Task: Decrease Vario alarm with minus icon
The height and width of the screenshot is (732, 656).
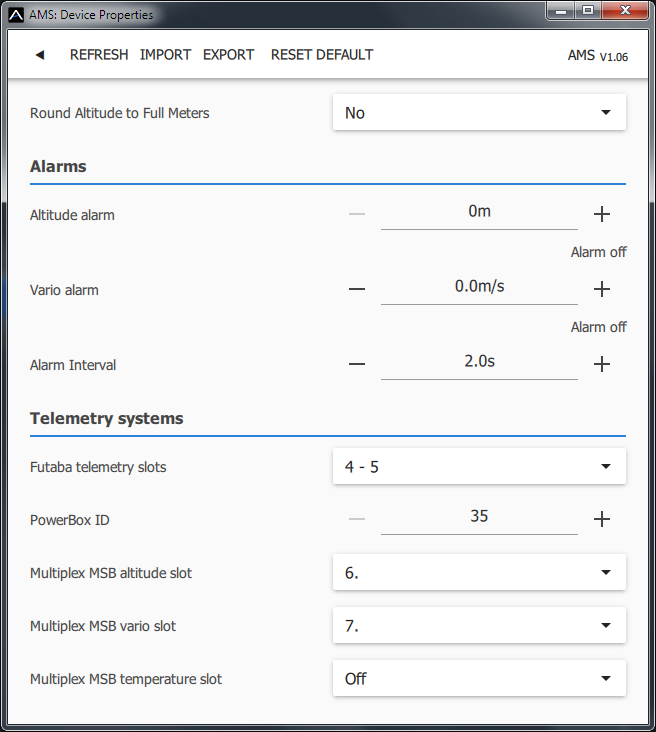Action: [357, 289]
